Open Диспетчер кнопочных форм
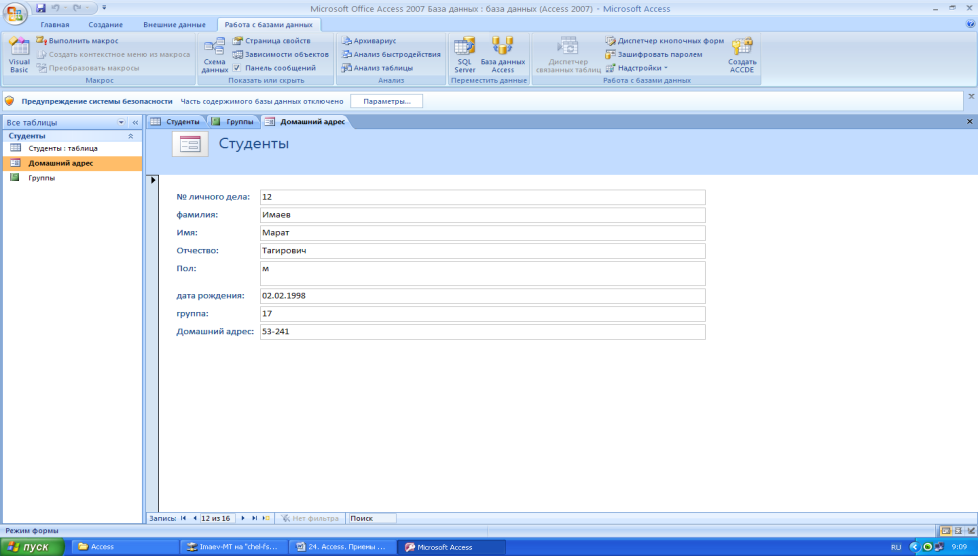The width and height of the screenshot is (978, 556). [665, 41]
